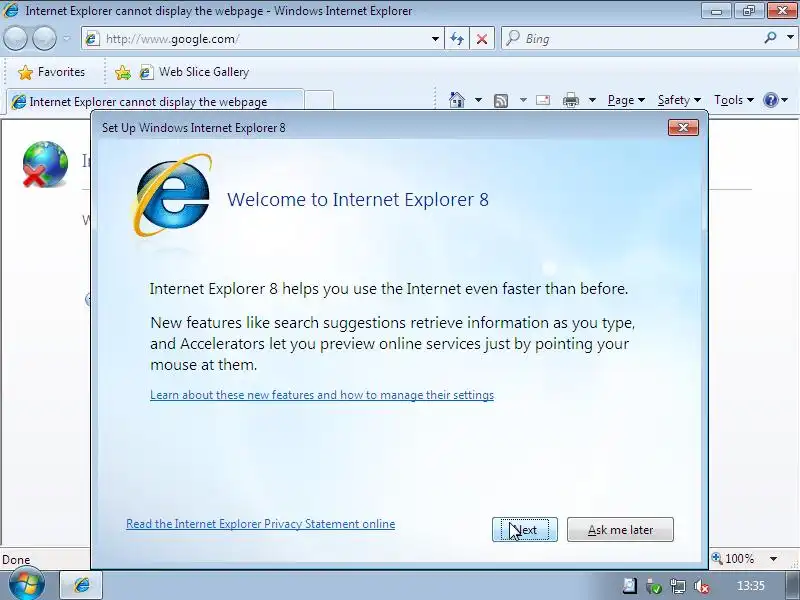Click the magnifier search button

click(x=770, y=38)
